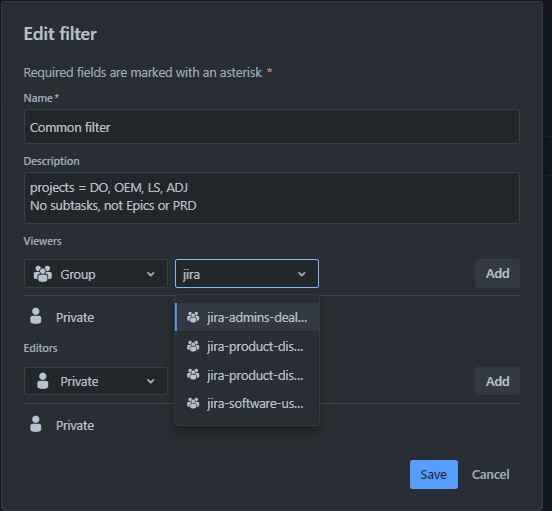Open the Viewers Group type dropdown
The image size is (552, 511).
(96, 274)
